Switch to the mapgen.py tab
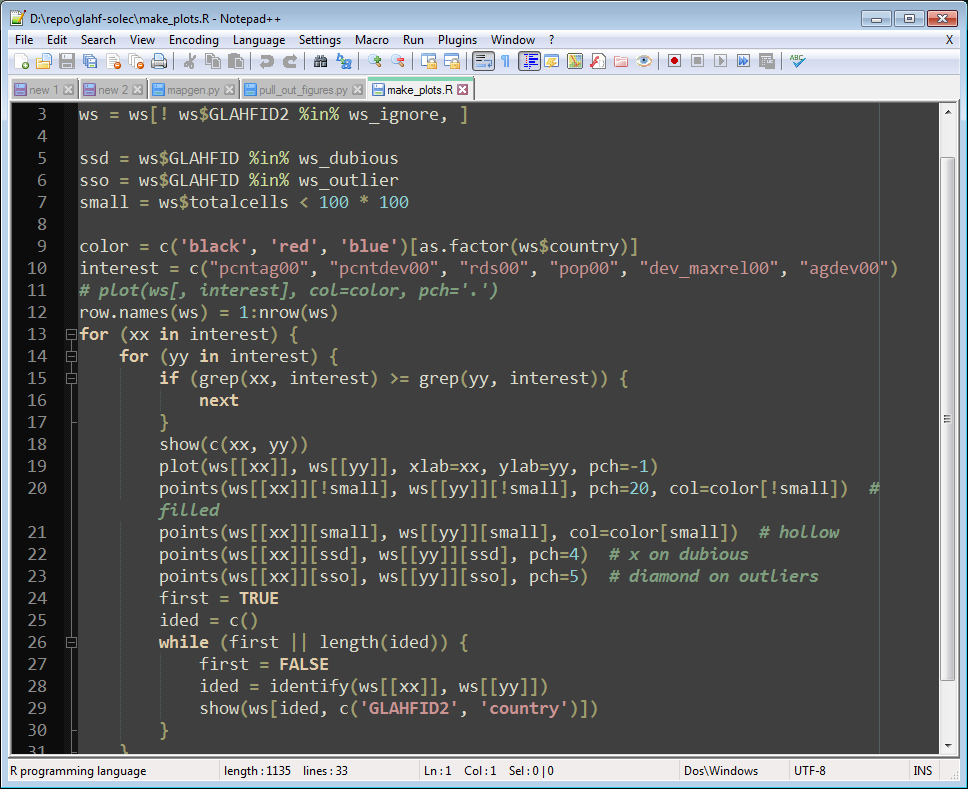The height and width of the screenshot is (789, 968). pos(187,90)
